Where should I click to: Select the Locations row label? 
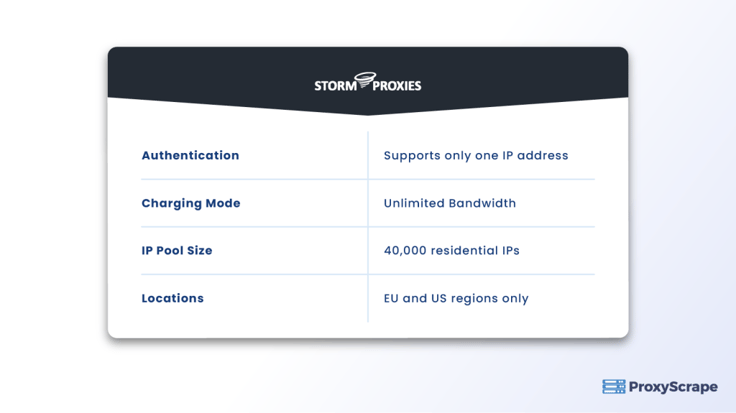172,298
